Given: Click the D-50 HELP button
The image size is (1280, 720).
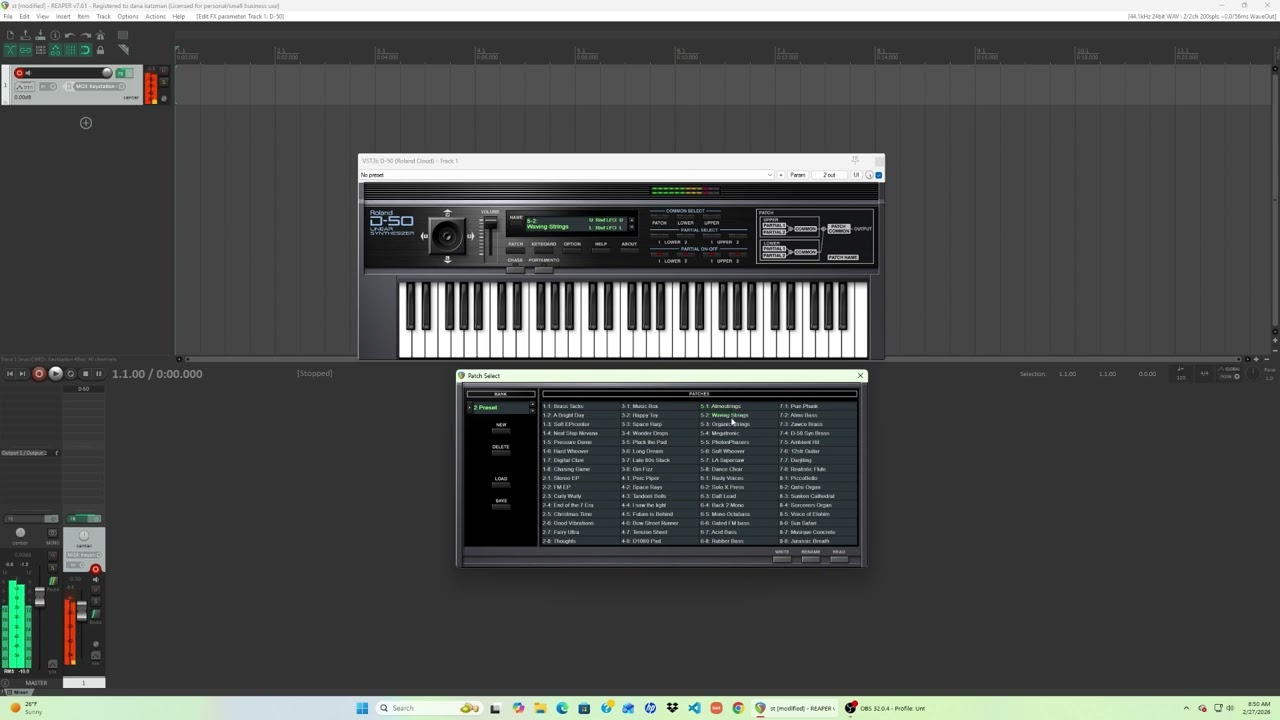Looking at the screenshot, I should (x=601, y=250).
